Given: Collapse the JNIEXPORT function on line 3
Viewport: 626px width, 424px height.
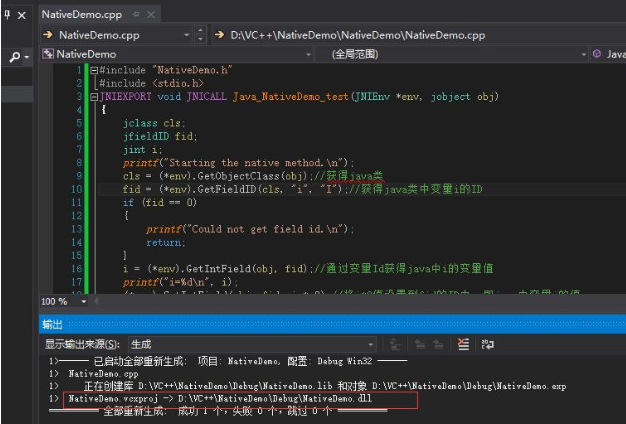Looking at the screenshot, I should [x=94, y=97].
